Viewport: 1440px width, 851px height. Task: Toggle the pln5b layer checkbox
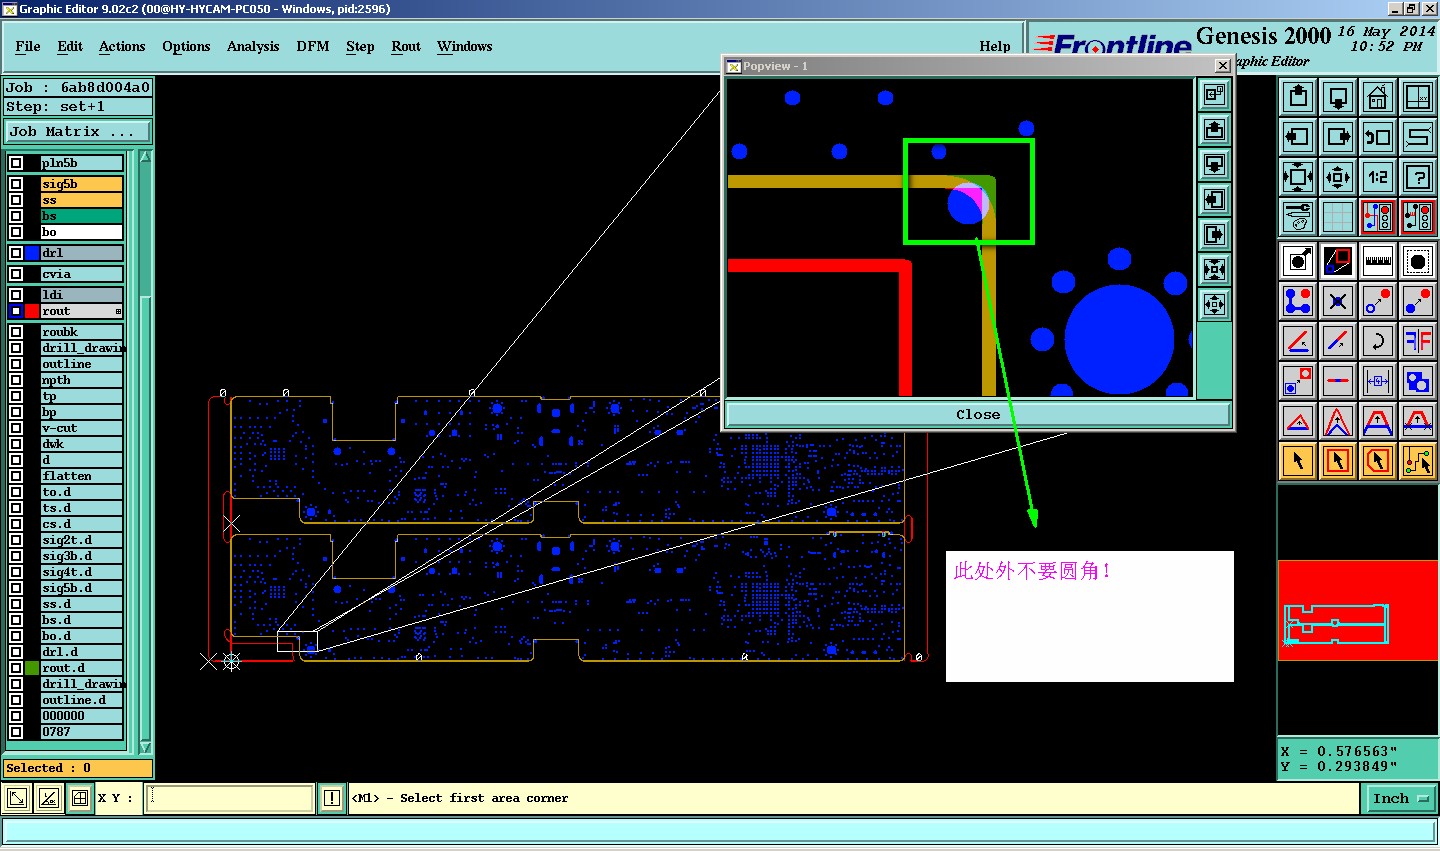pos(16,163)
